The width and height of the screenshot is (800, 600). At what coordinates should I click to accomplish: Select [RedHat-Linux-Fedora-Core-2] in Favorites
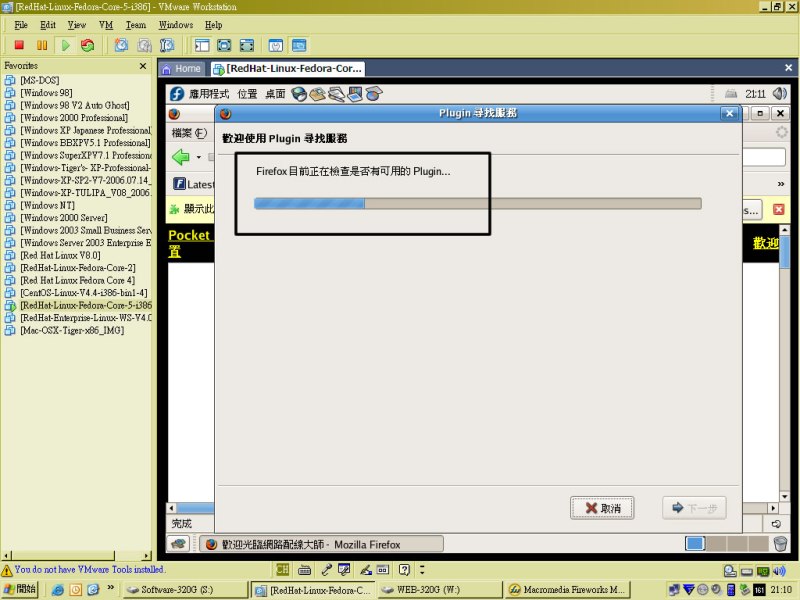78,268
